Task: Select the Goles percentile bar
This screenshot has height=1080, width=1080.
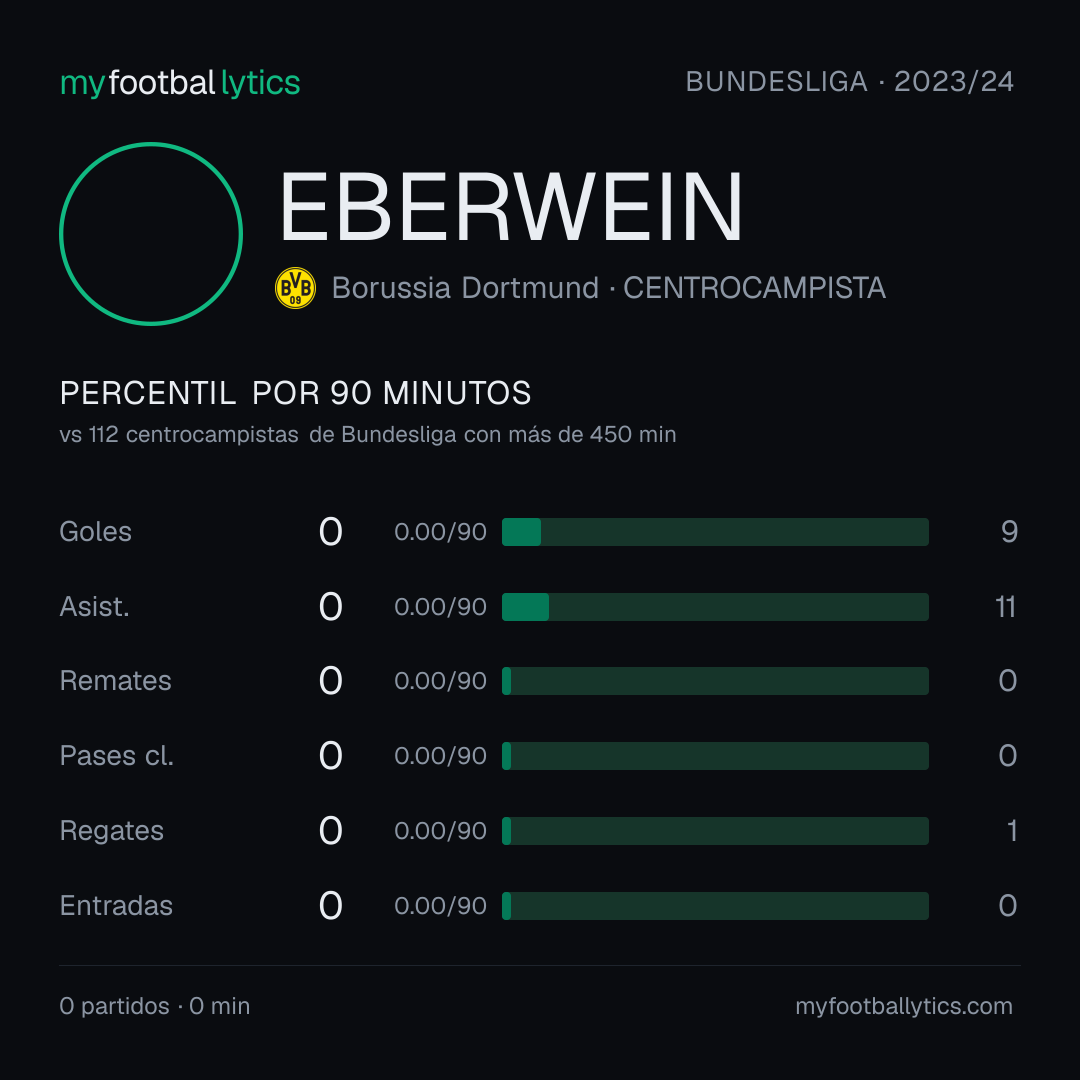Action: [x=715, y=532]
